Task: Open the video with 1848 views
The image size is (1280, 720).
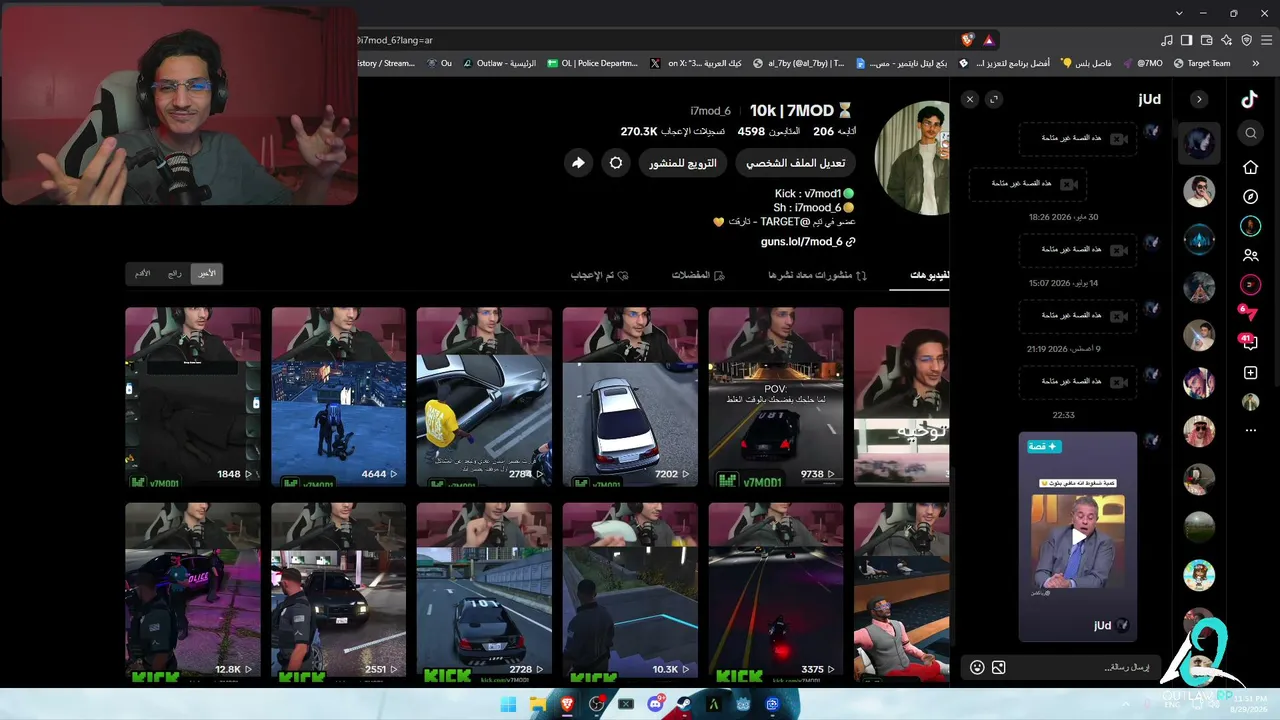Action: [193, 397]
